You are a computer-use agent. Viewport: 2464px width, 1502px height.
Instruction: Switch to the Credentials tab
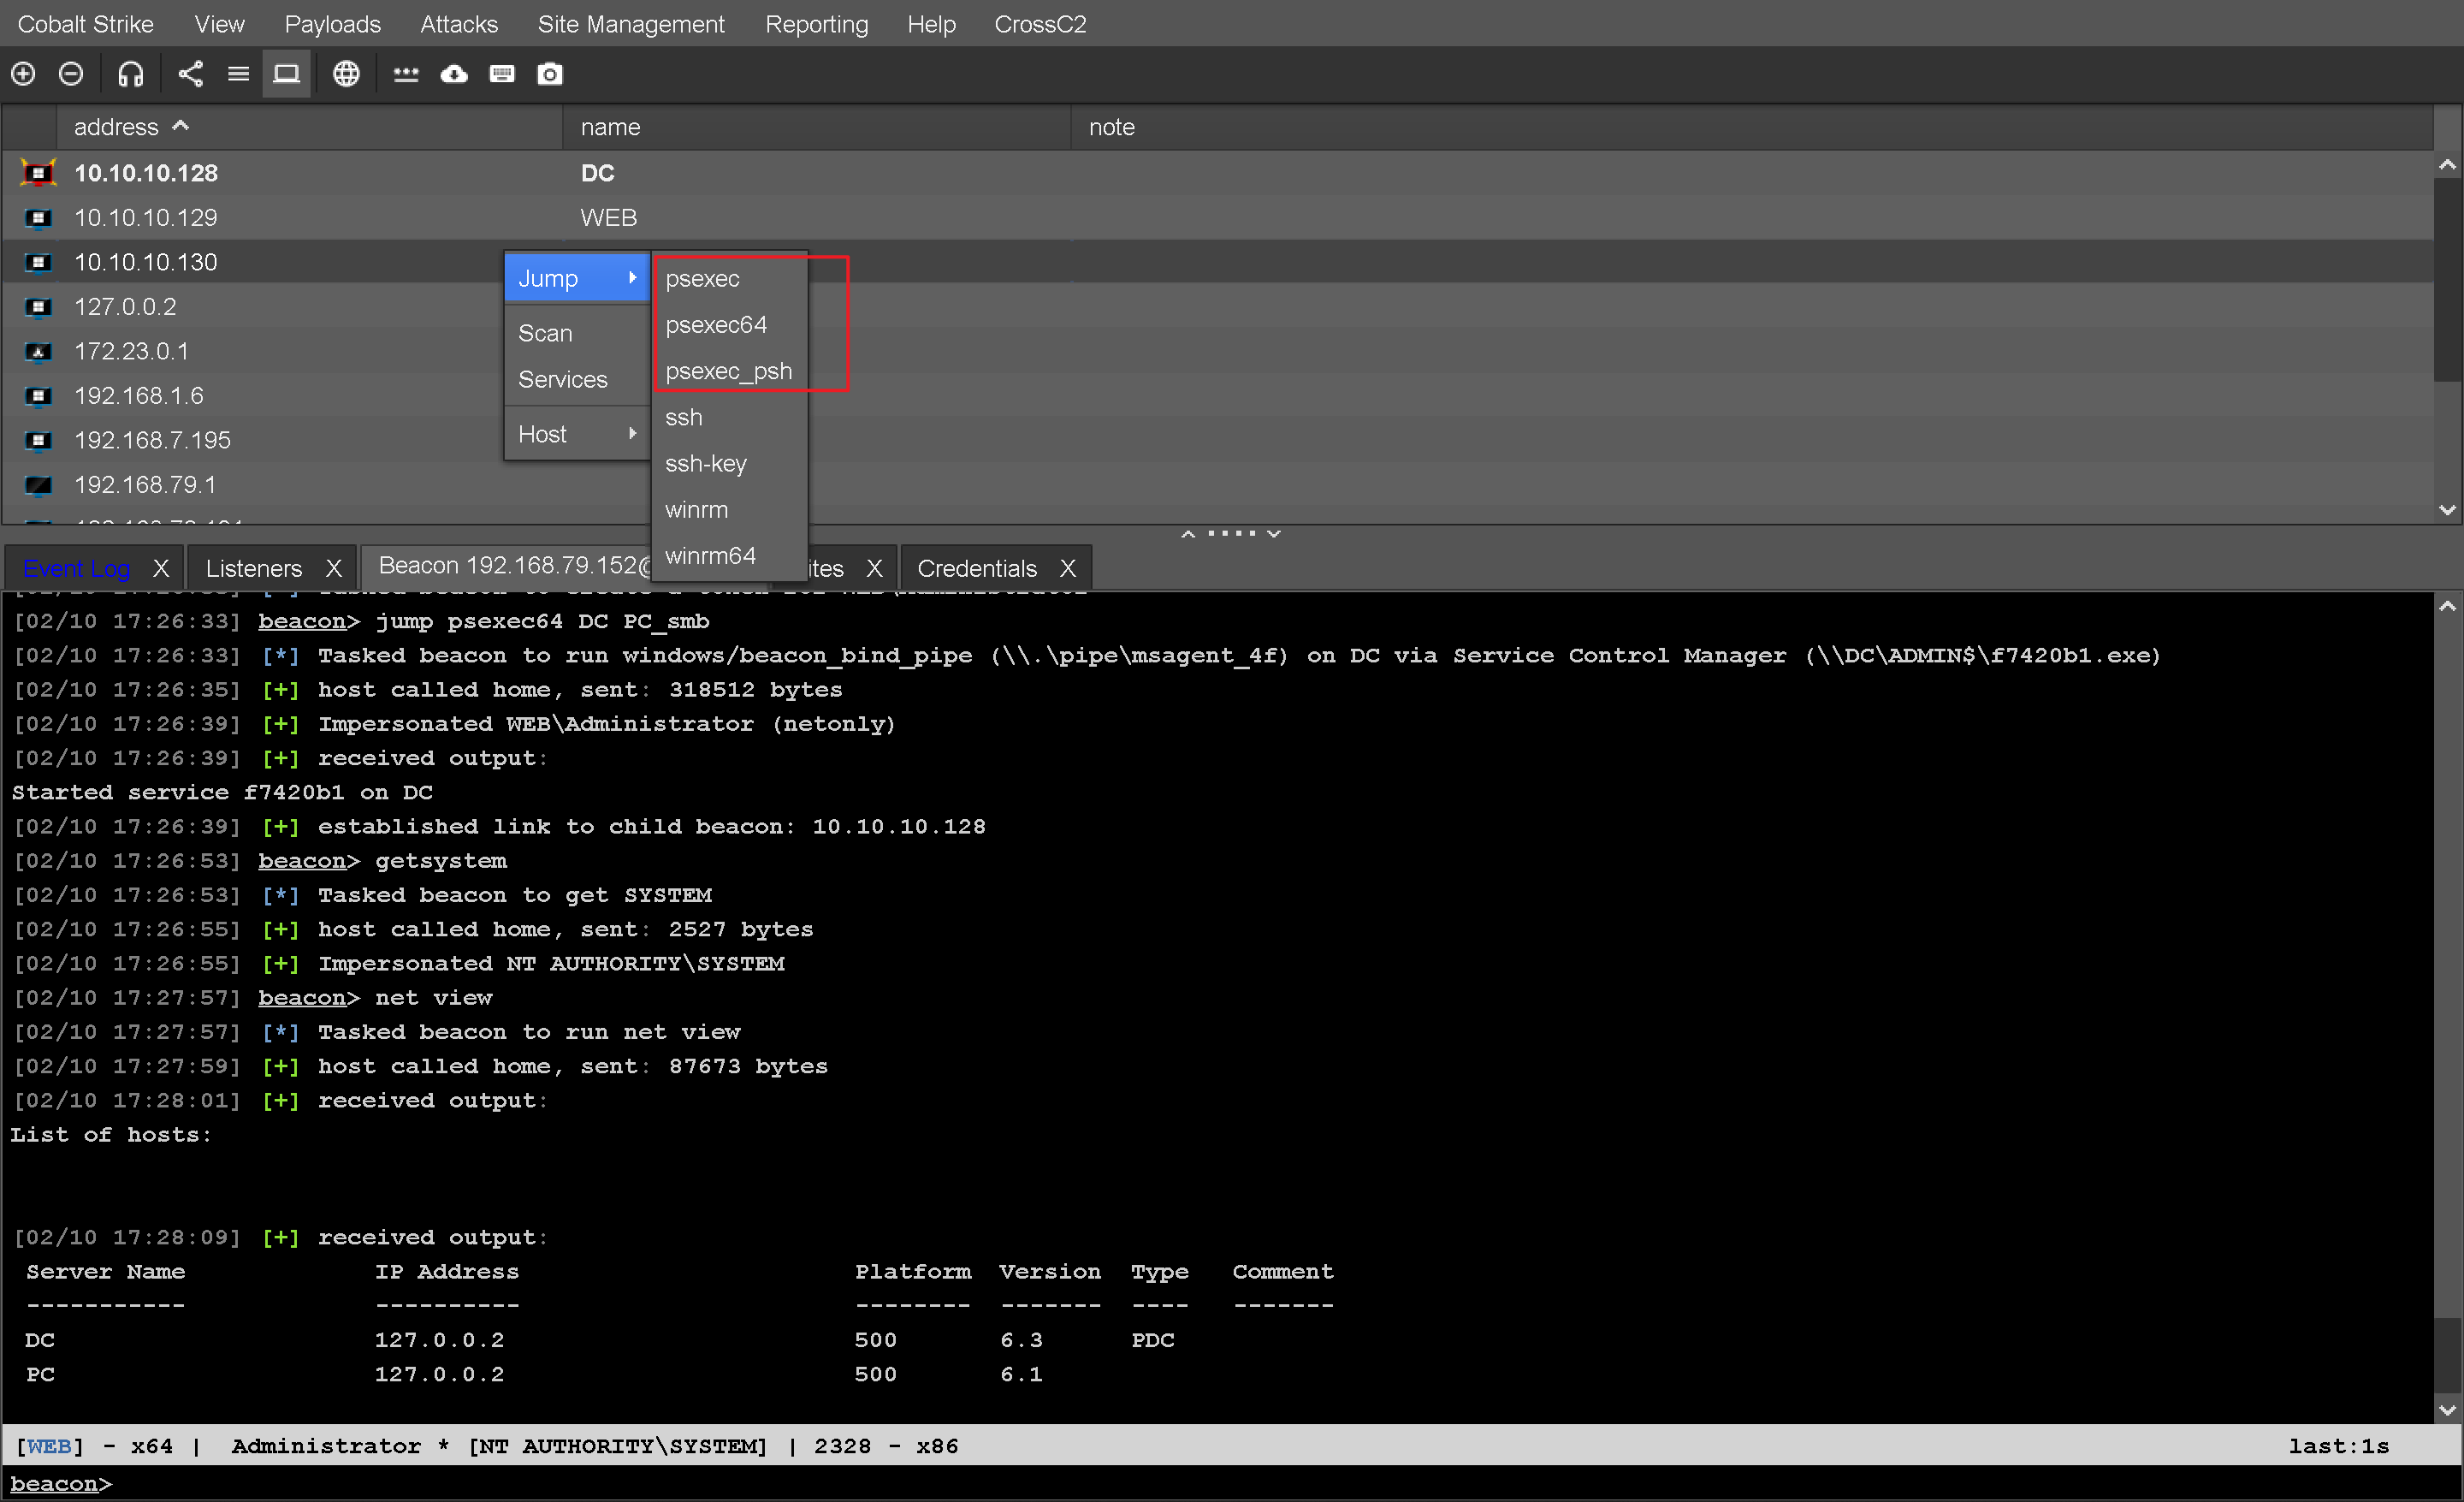tap(976, 568)
